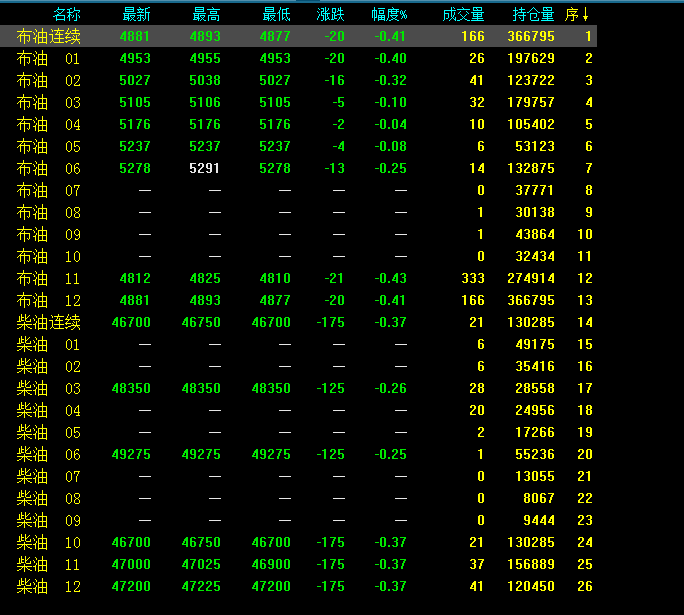The width and height of the screenshot is (684, 615).
Task: Click the 持仓量 column header
Action: coord(533,15)
